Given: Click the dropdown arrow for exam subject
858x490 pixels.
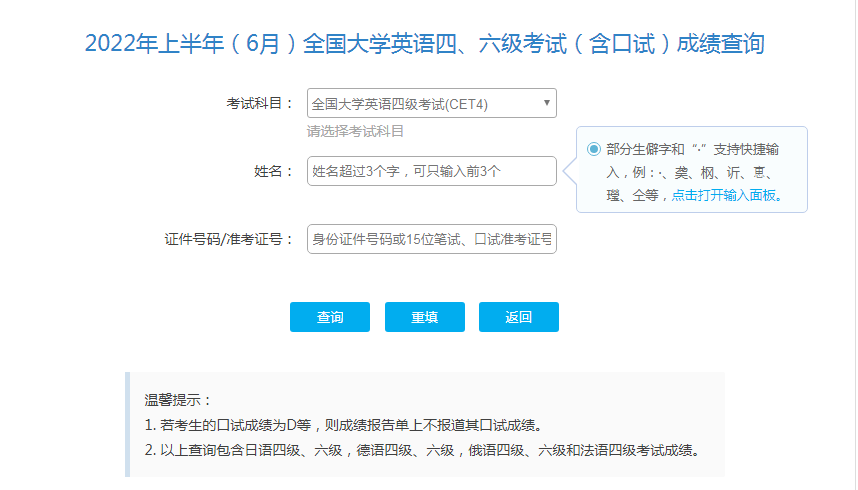Looking at the screenshot, I should click(x=546, y=103).
